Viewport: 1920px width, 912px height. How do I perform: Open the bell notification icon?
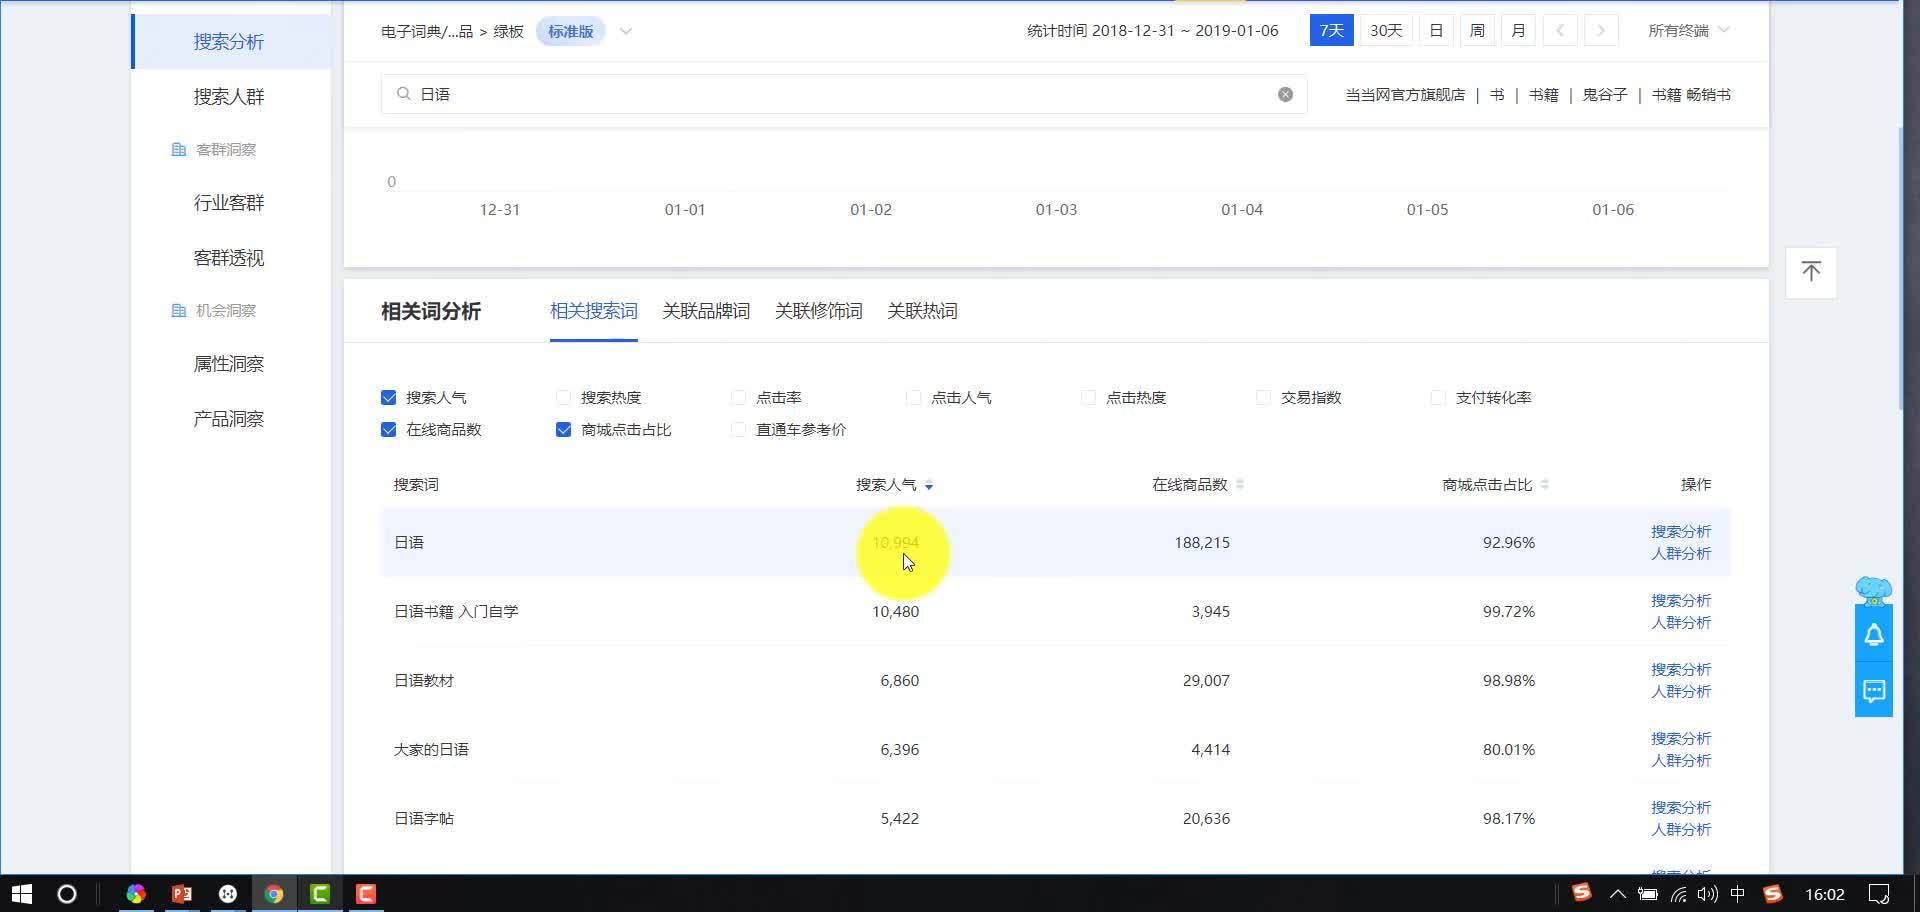(x=1873, y=635)
